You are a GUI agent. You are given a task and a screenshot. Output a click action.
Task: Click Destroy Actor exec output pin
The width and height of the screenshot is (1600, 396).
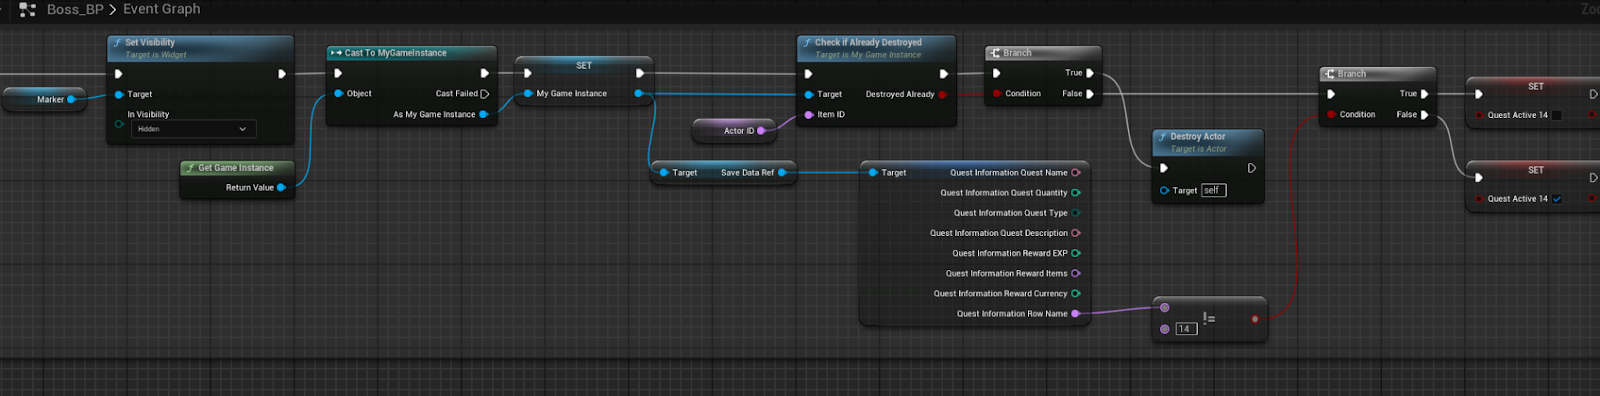(x=1252, y=168)
